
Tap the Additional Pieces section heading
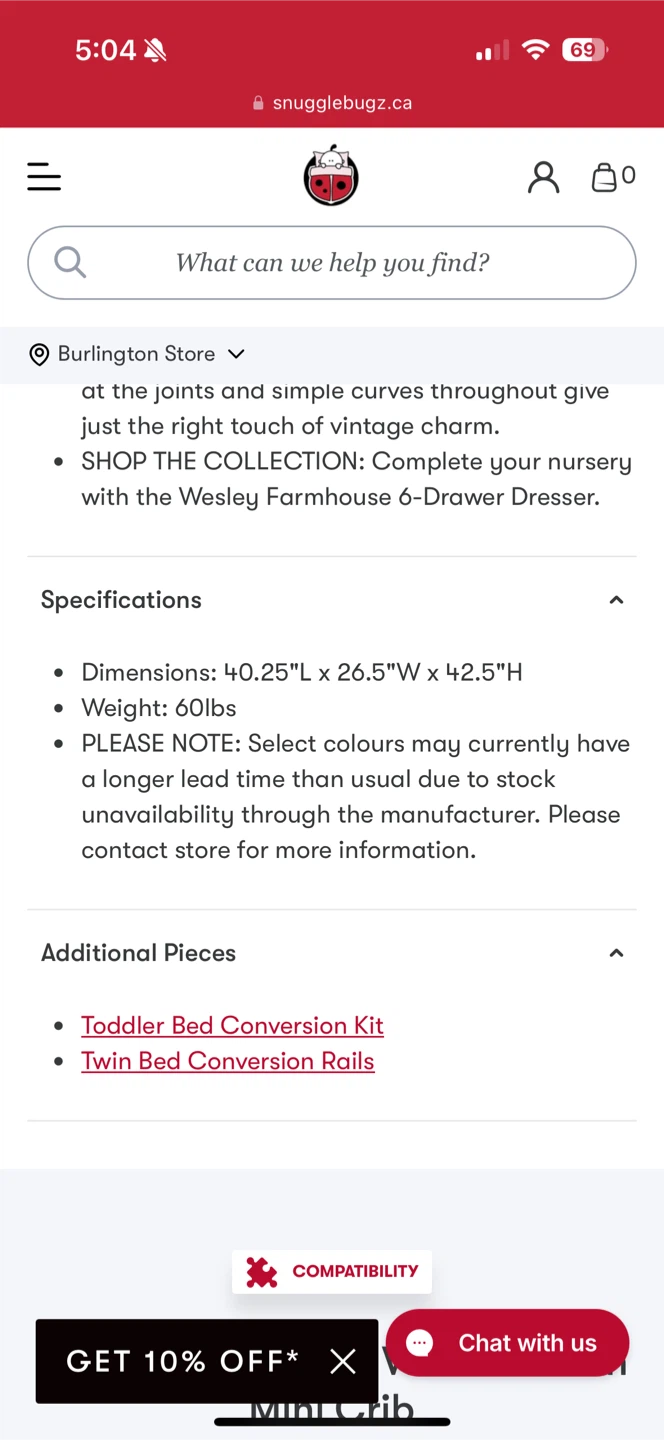[x=138, y=953]
